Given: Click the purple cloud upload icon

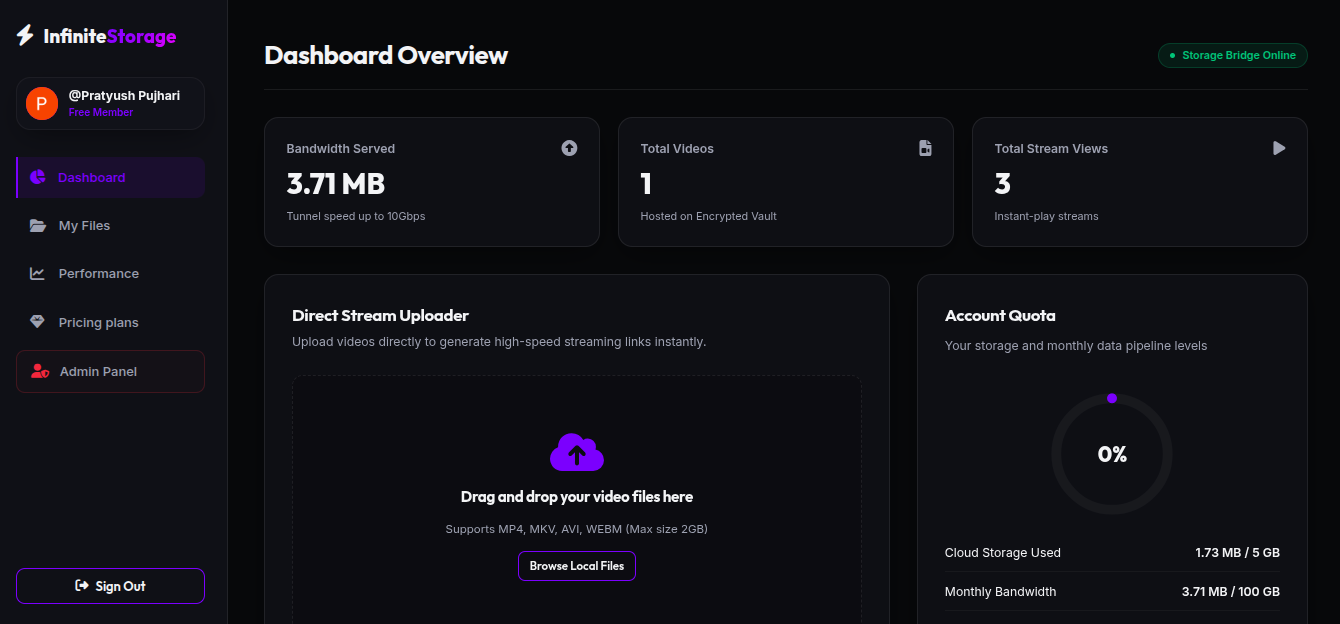Looking at the screenshot, I should (577, 452).
